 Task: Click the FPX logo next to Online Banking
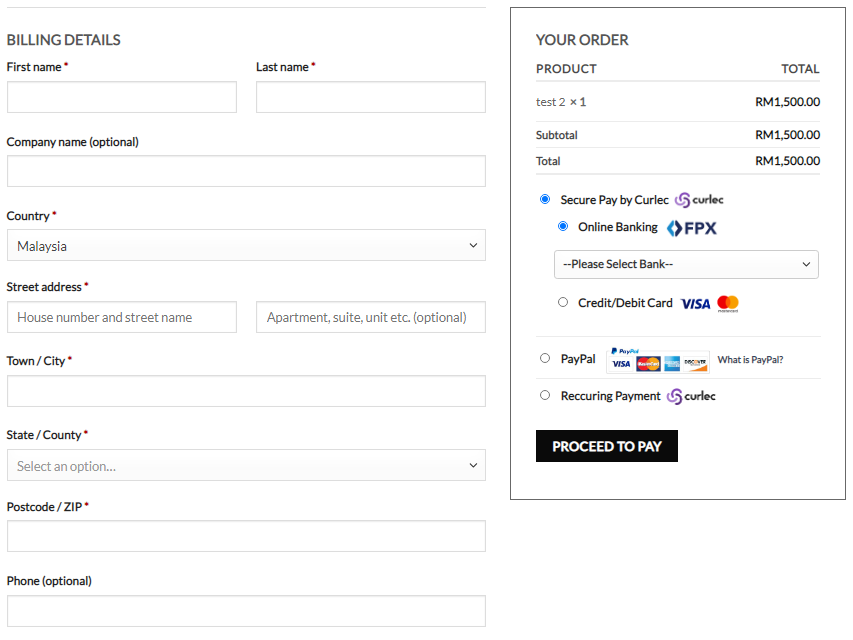coord(691,228)
